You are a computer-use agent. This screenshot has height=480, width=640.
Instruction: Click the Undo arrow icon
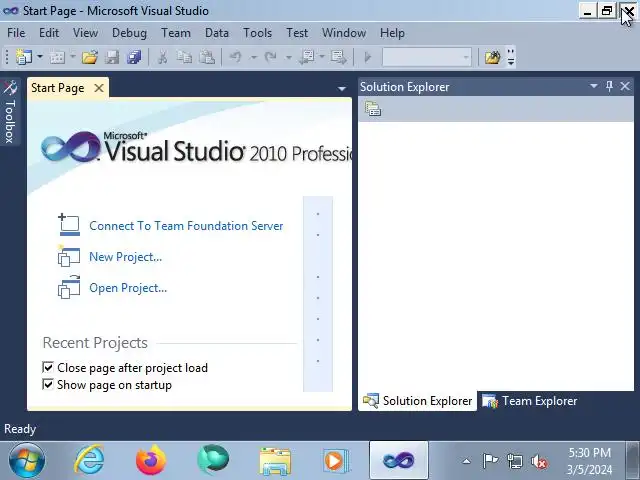(x=236, y=57)
